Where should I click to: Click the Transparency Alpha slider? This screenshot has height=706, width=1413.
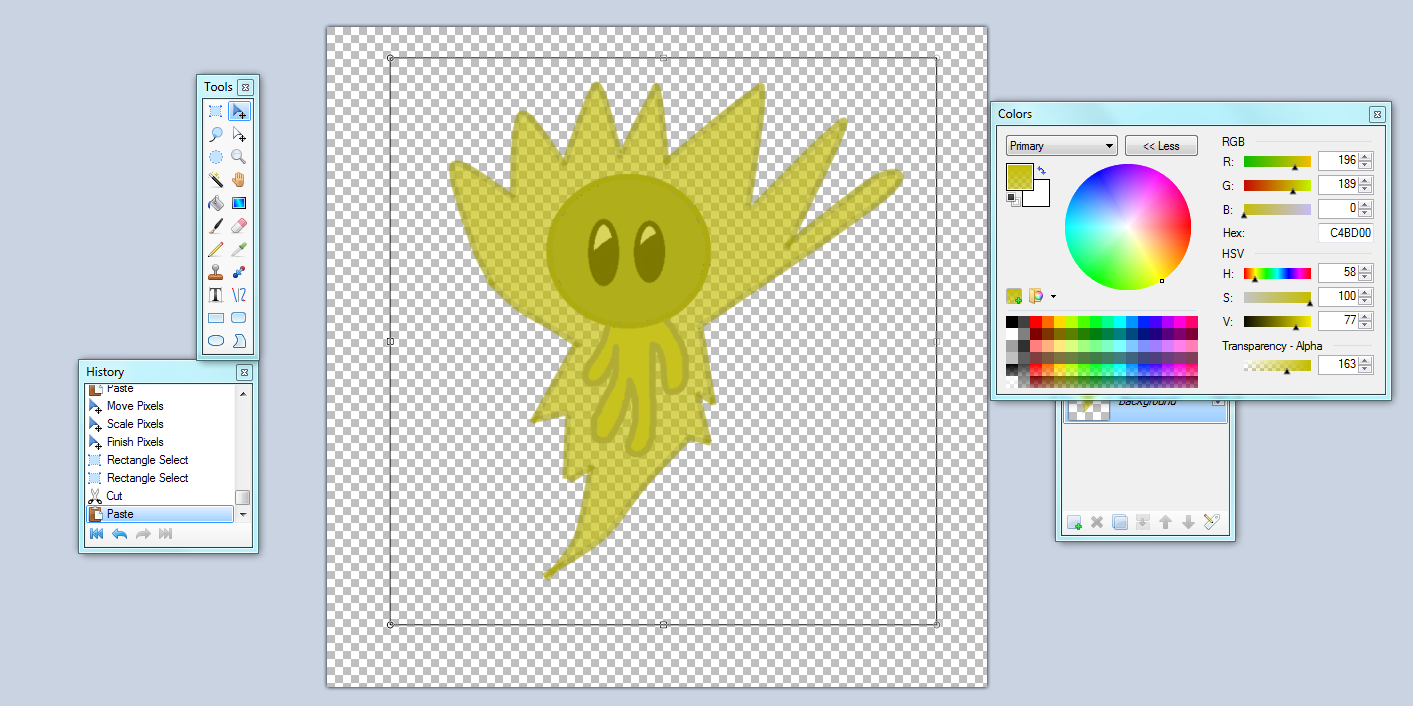(1277, 366)
